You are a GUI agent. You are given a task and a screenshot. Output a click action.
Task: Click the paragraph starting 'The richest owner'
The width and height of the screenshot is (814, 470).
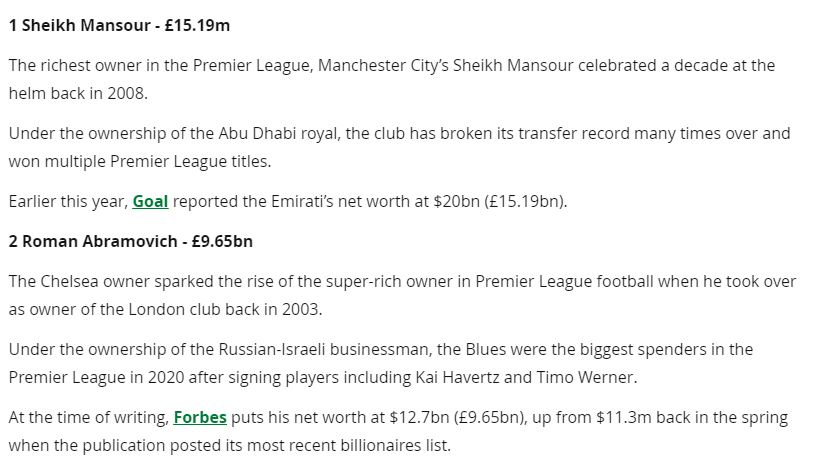pyautogui.click(x=392, y=79)
